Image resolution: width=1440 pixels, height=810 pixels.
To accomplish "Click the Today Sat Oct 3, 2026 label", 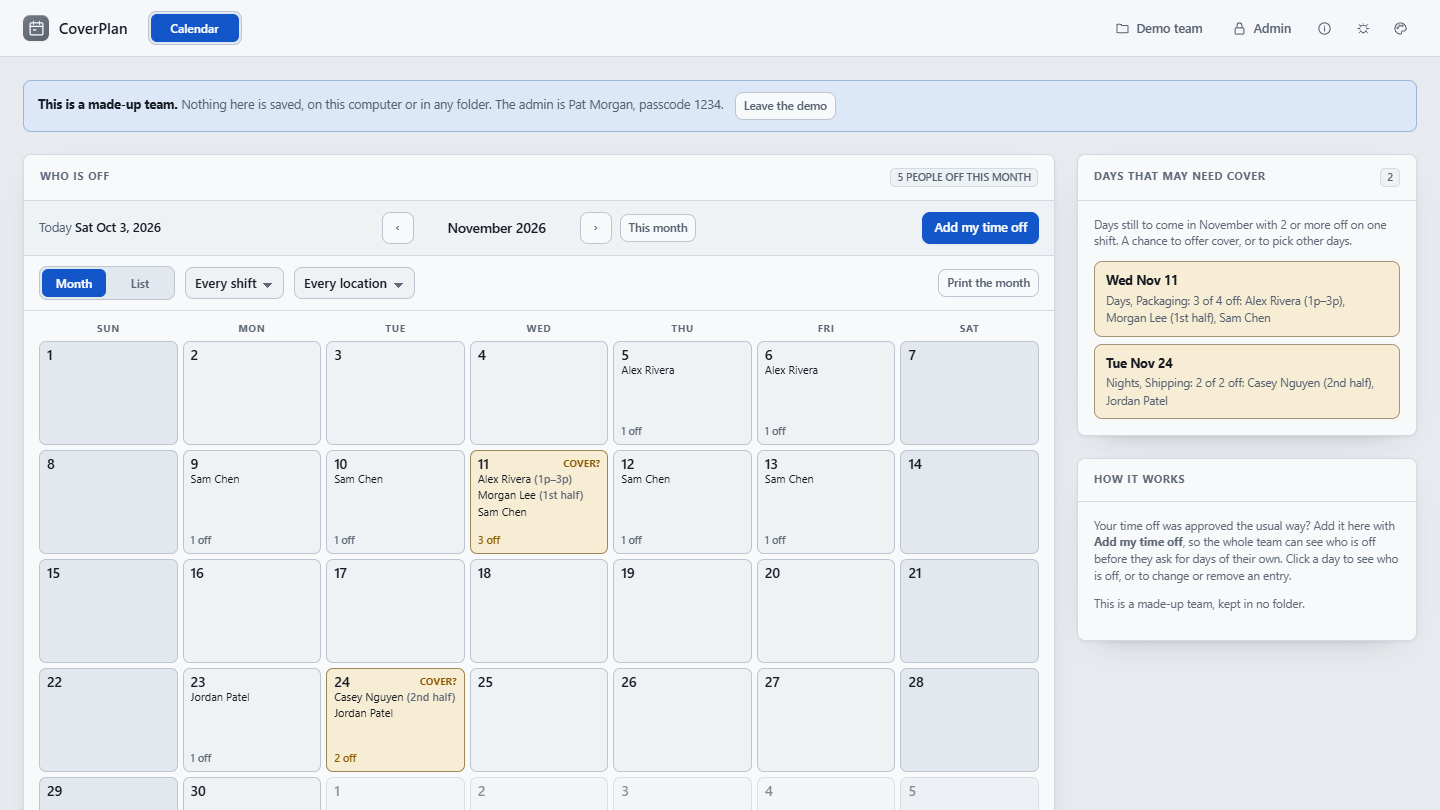I will coord(100,228).
